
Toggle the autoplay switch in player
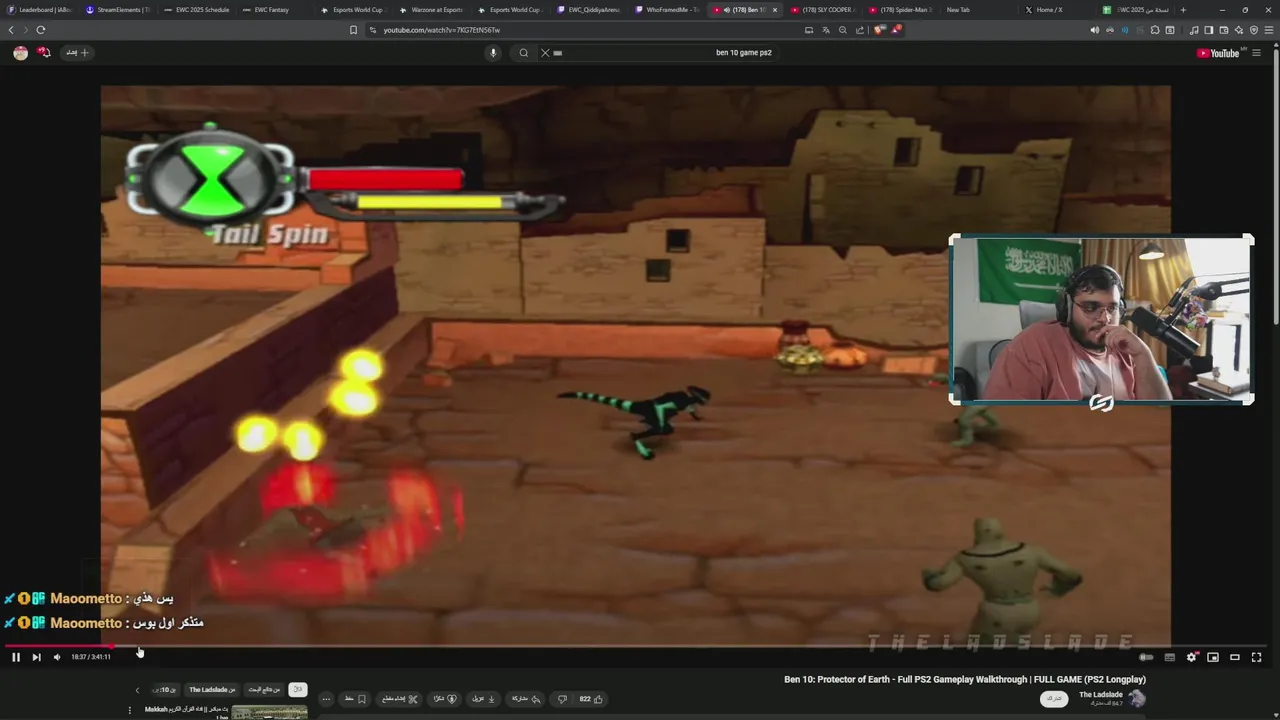click(x=1146, y=657)
